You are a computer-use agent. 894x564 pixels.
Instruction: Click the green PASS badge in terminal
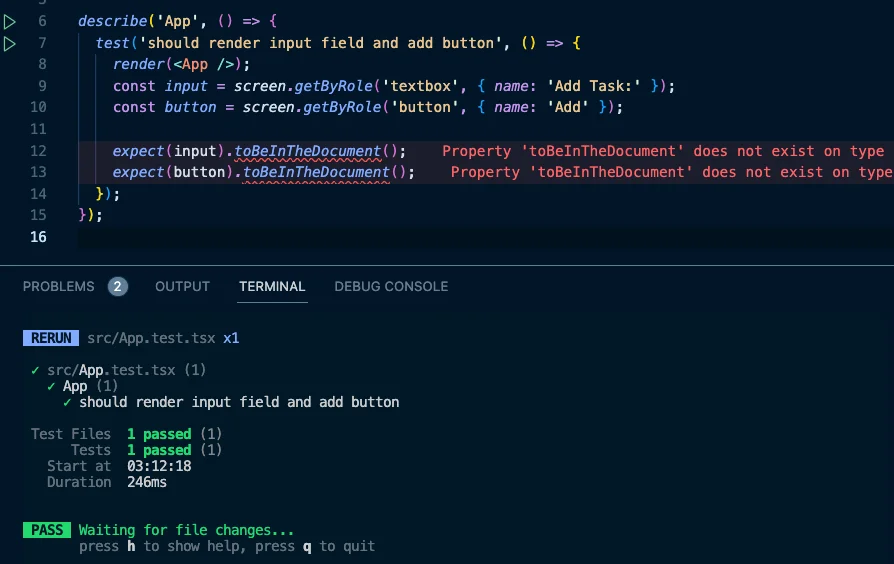click(x=47, y=530)
